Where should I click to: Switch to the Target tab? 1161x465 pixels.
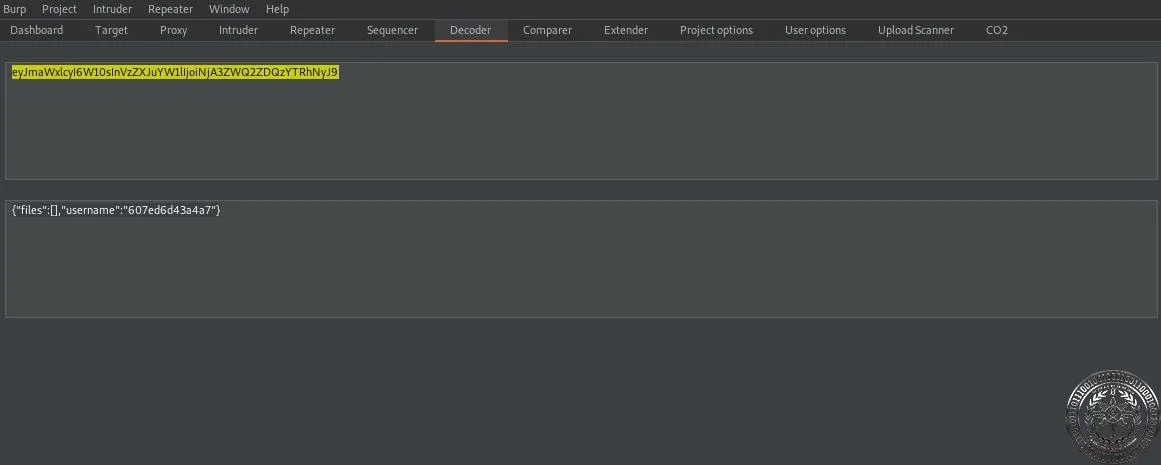(111, 30)
